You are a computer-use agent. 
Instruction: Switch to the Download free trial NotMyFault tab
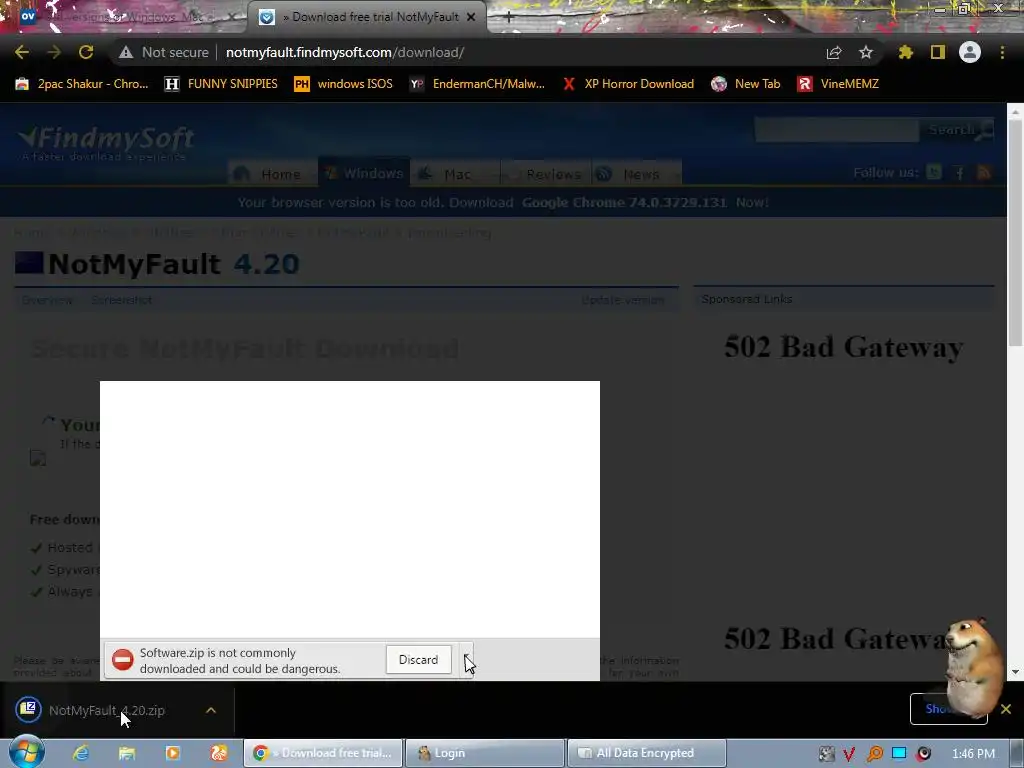(366, 17)
